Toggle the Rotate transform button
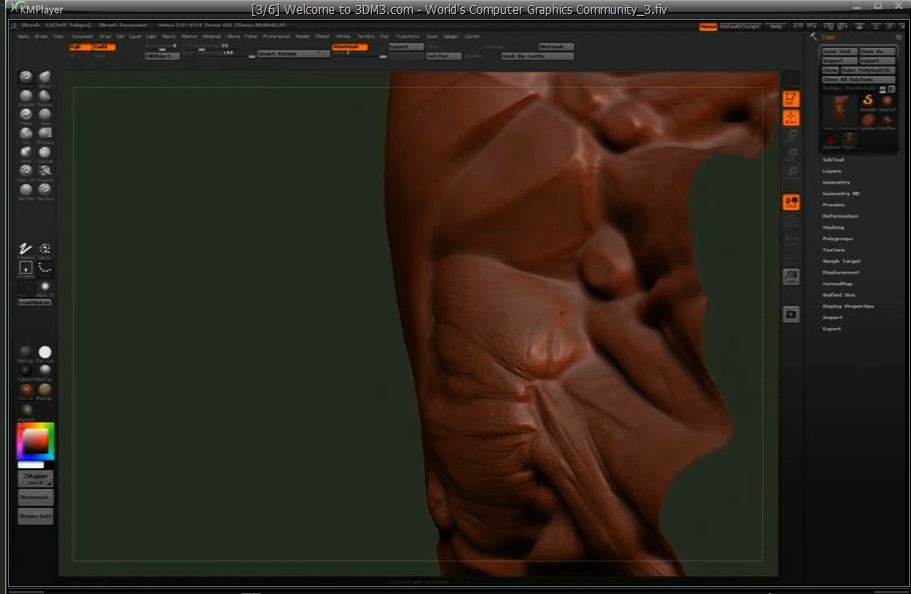Image resolution: width=911 pixels, height=594 pixels. [791, 173]
